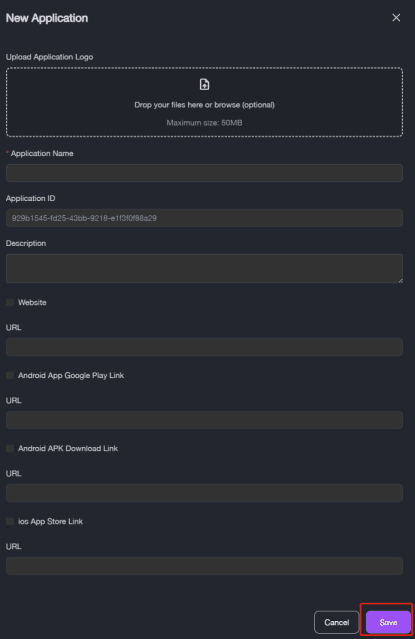Click the 'Maximum size: 50MB' hint text
This screenshot has height=639, width=415.
click(204, 123)
